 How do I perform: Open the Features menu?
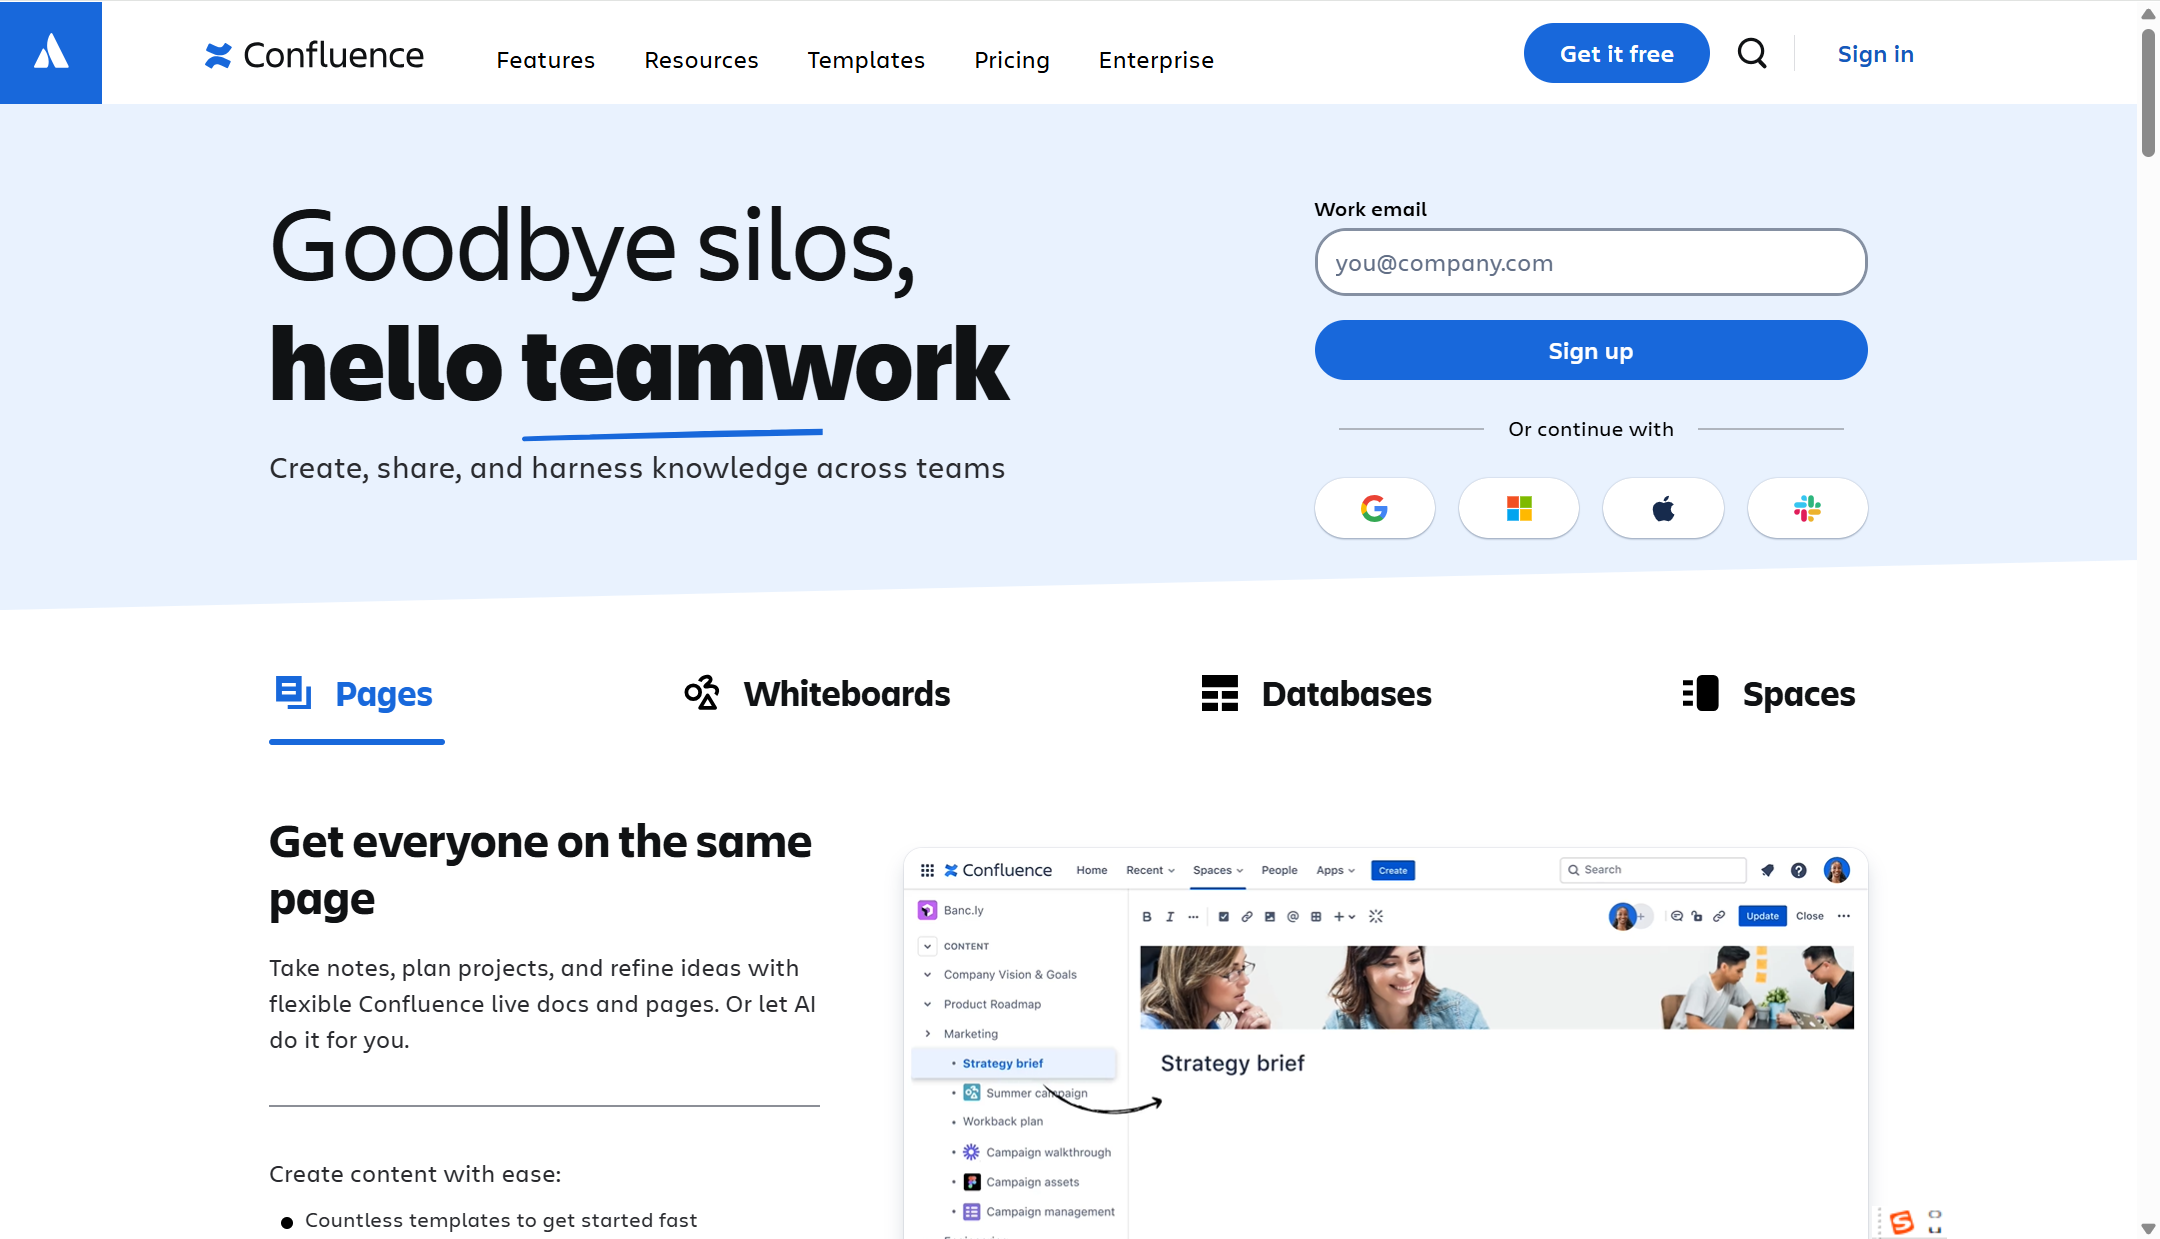545,60
